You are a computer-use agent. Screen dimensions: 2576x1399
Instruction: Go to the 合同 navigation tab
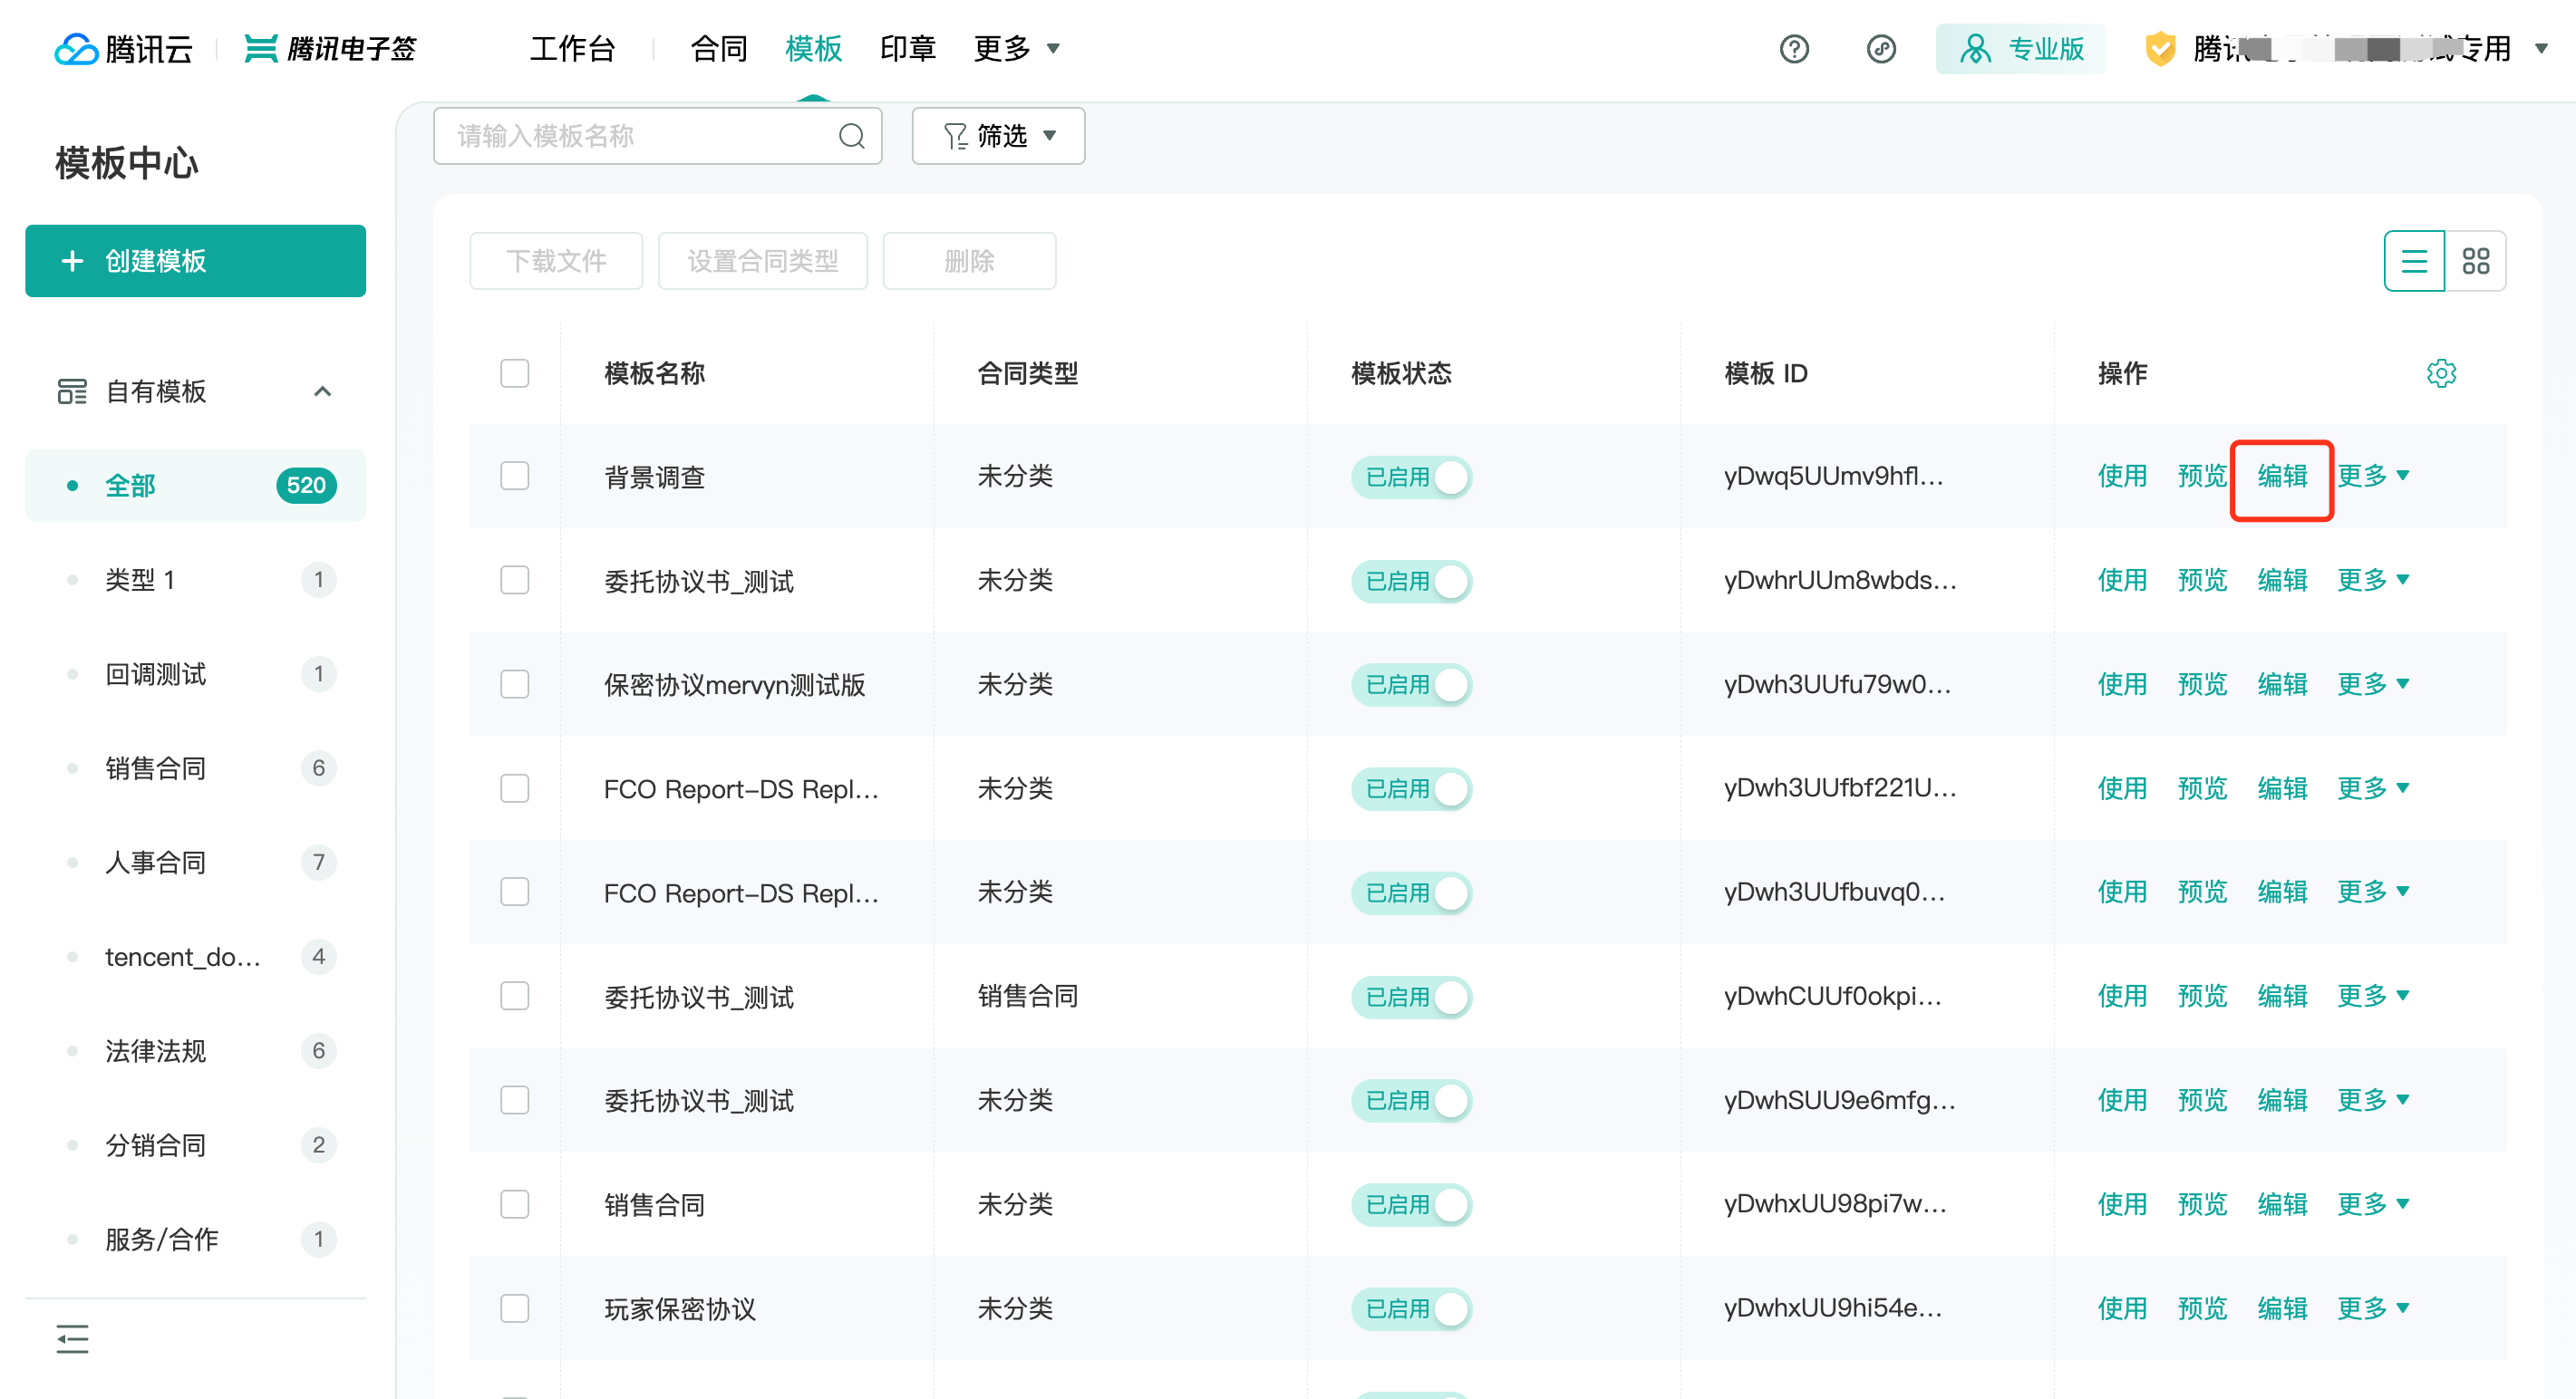click(718, 48)
